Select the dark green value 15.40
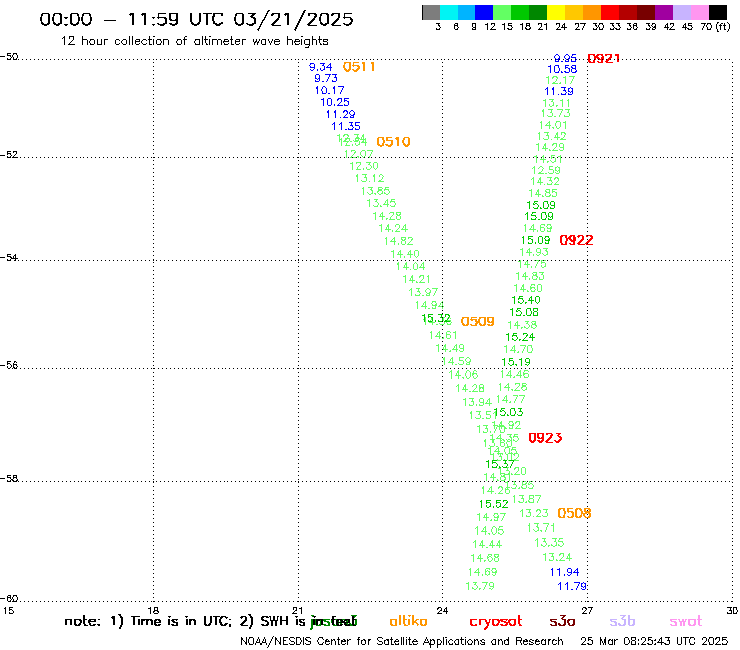 coord(526,300)
